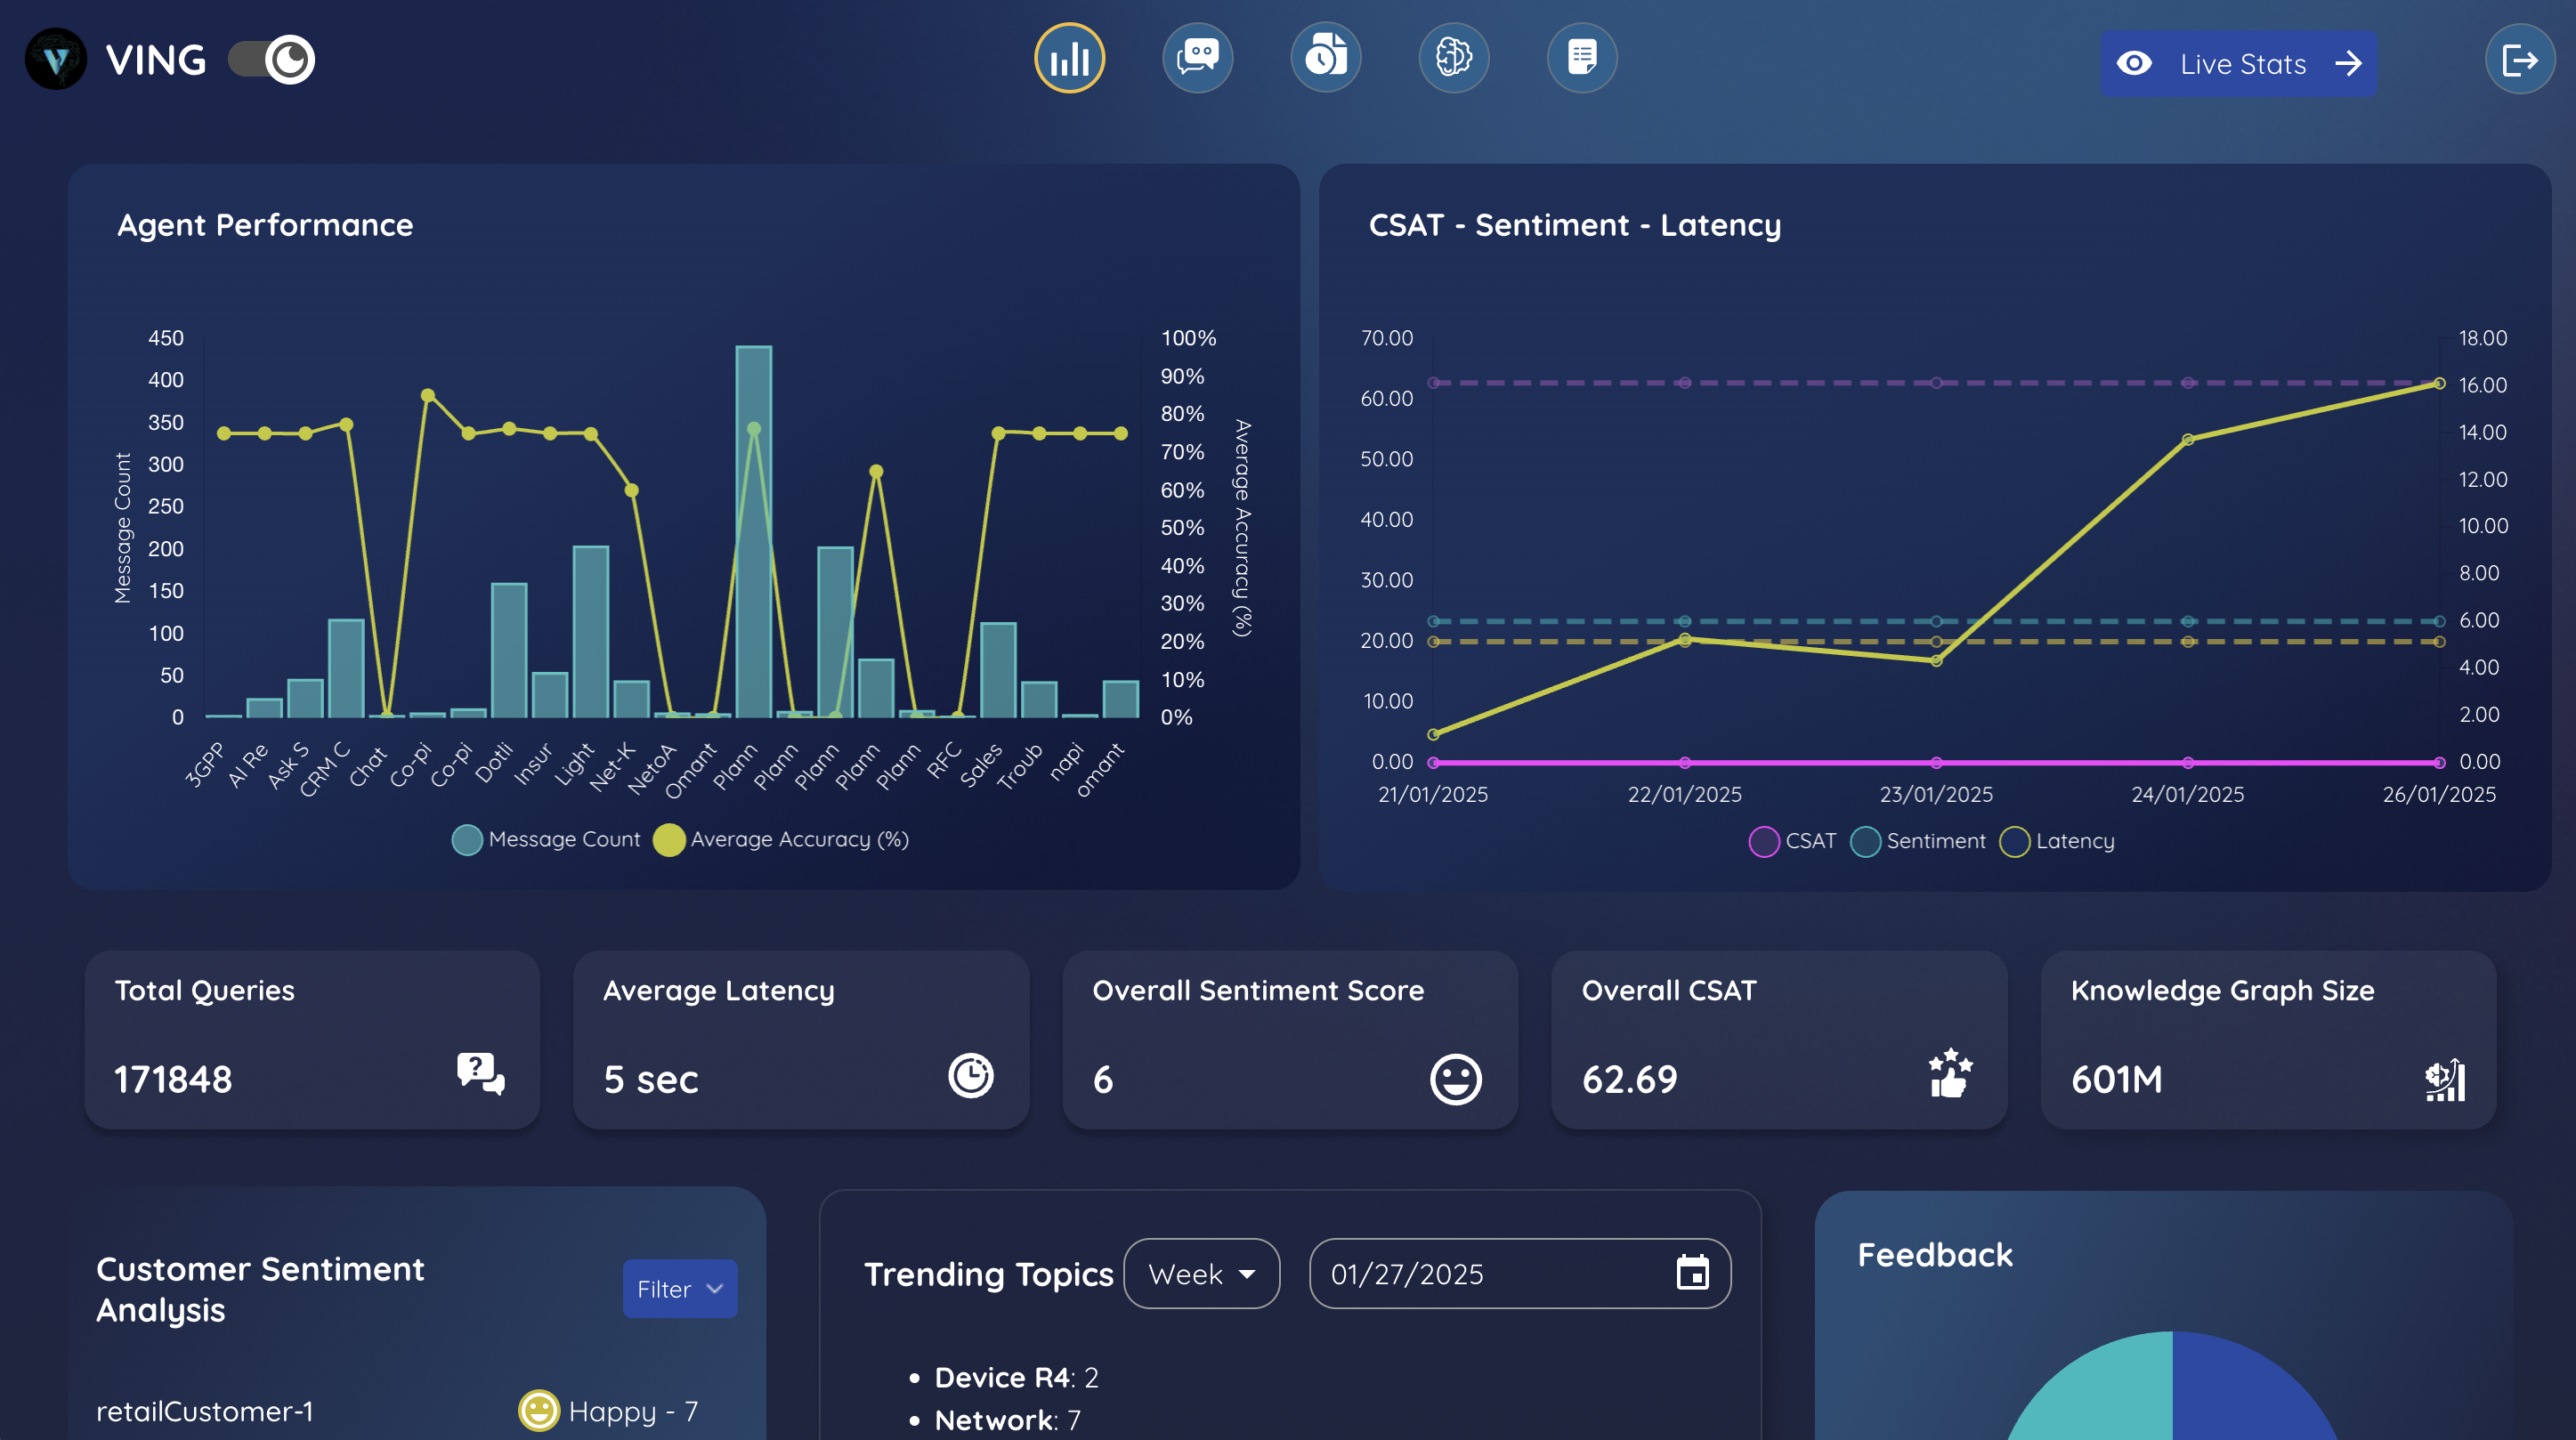Click the document history clock nav icon
The height and width of the screenshot is (1440, 2576).
pyautogui.click(x=1325, y=59)
